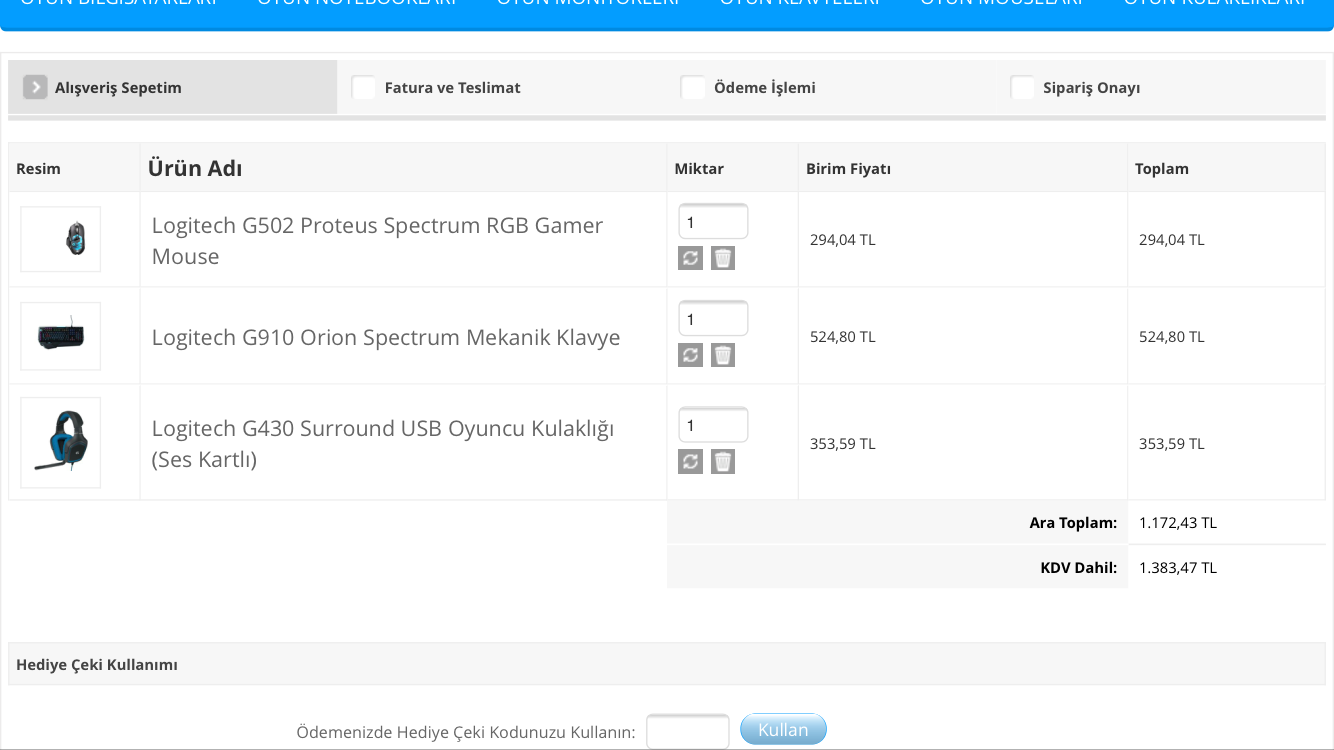This screenshot has height=750, width=1334.
Task: Go to the Ödeme İşlemi step
Action: tap(831, 87)
